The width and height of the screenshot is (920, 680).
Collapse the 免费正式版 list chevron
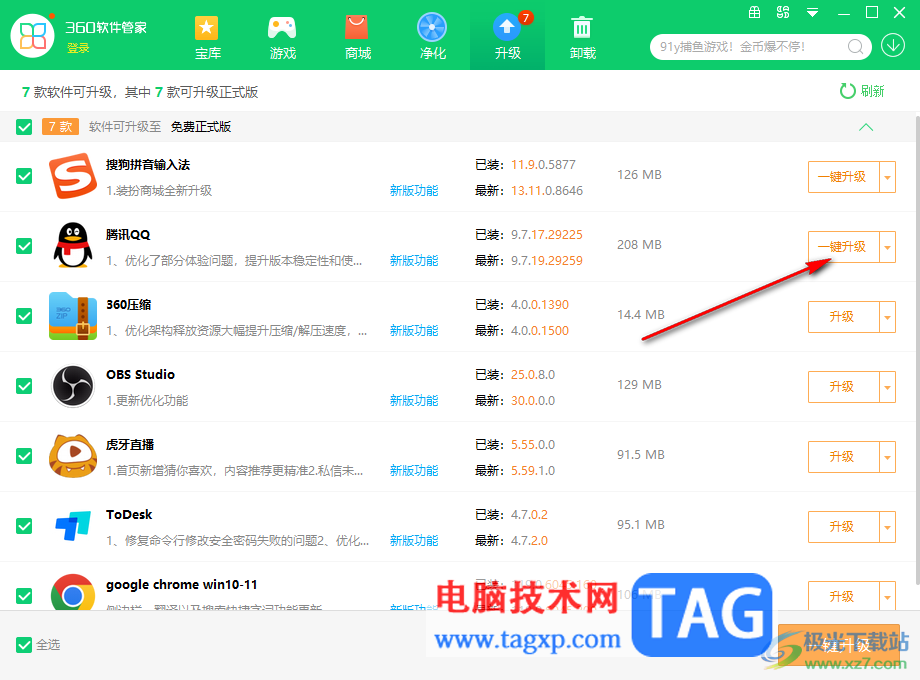[866, 127]
